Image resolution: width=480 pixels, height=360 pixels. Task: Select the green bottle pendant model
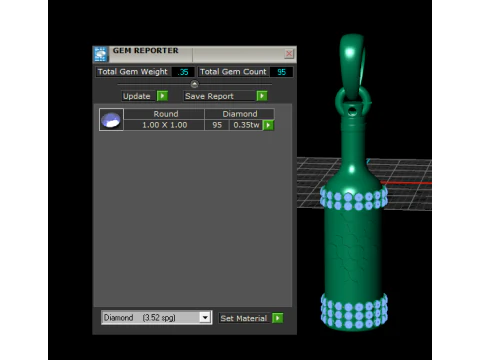click(x=353, y=247)
